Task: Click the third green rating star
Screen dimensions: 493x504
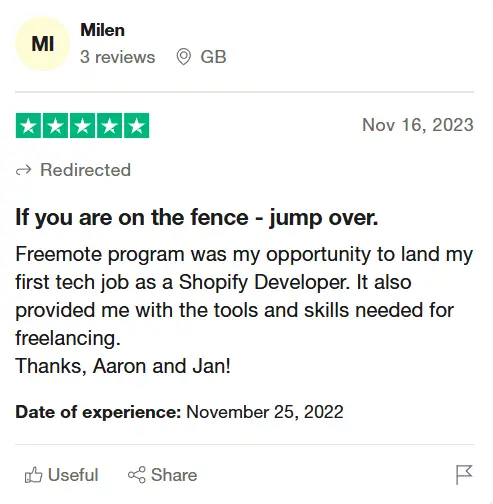Action: pos(82,126)
